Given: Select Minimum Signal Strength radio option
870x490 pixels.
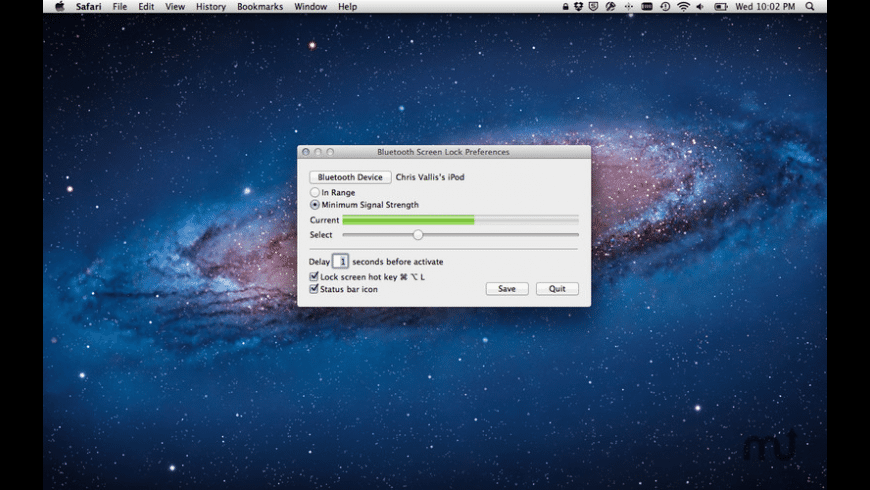Looking at the screenshot, I should pos(315,205).
